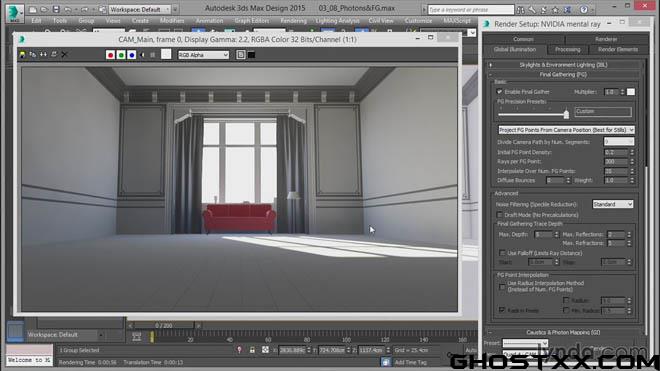Click the FG Precision Presets slider handle
Screen dimensions: 660x371
click(x=566, y=114)
